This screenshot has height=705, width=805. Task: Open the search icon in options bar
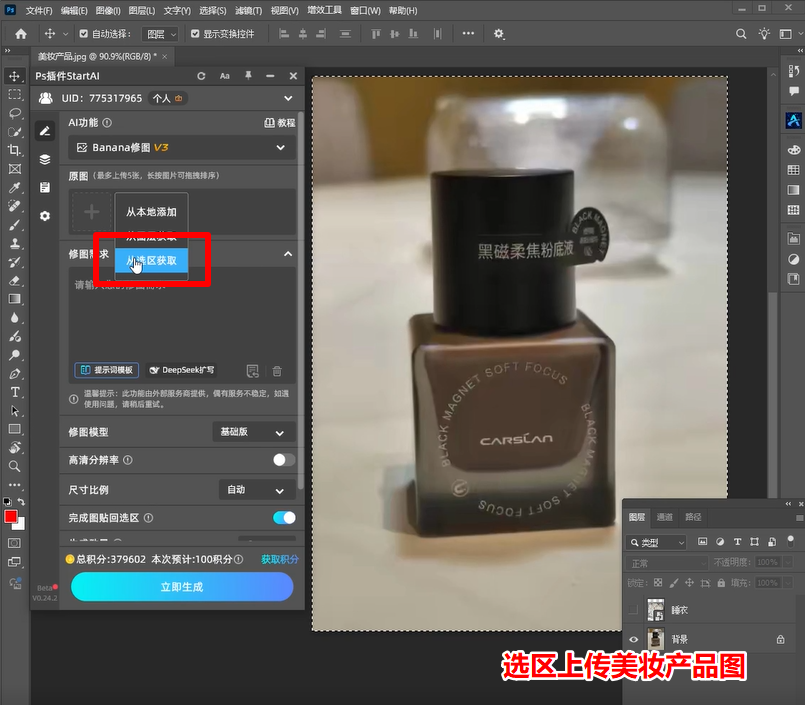(x=741, y=34)
